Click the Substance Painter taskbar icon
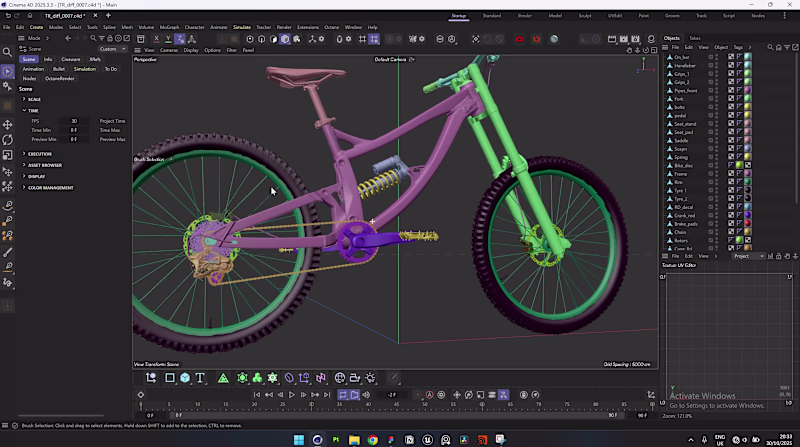 click(x=336, y=440)
